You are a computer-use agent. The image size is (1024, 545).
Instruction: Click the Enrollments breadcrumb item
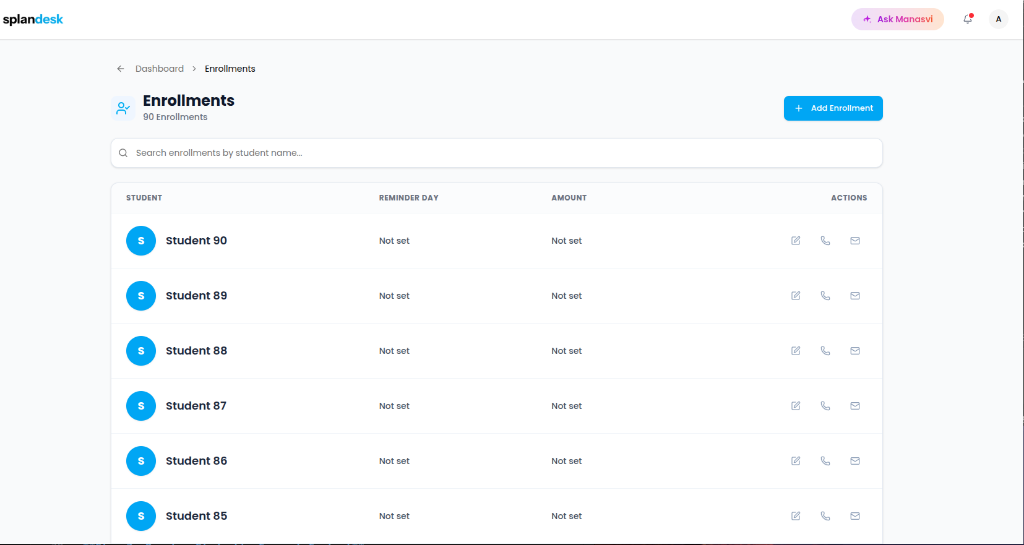tap(230, 69)
